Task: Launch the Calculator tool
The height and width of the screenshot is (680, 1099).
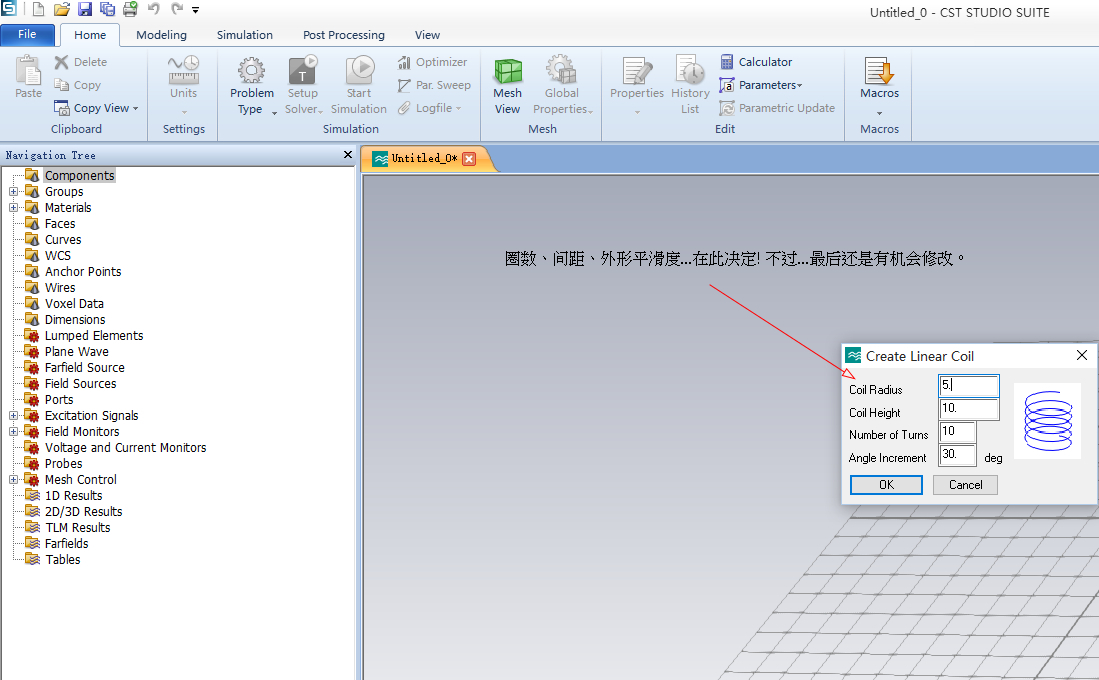Action: [x=756, y=62]
